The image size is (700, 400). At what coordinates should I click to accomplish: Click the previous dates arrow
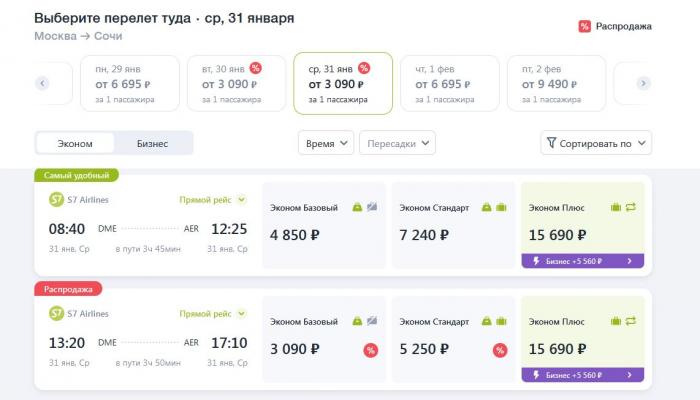click(x=42, y=83)
